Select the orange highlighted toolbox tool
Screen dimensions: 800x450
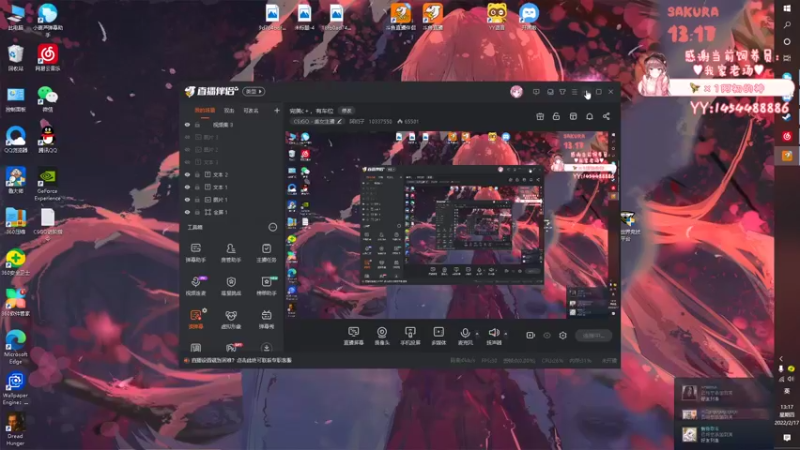[x=196, y=319]
